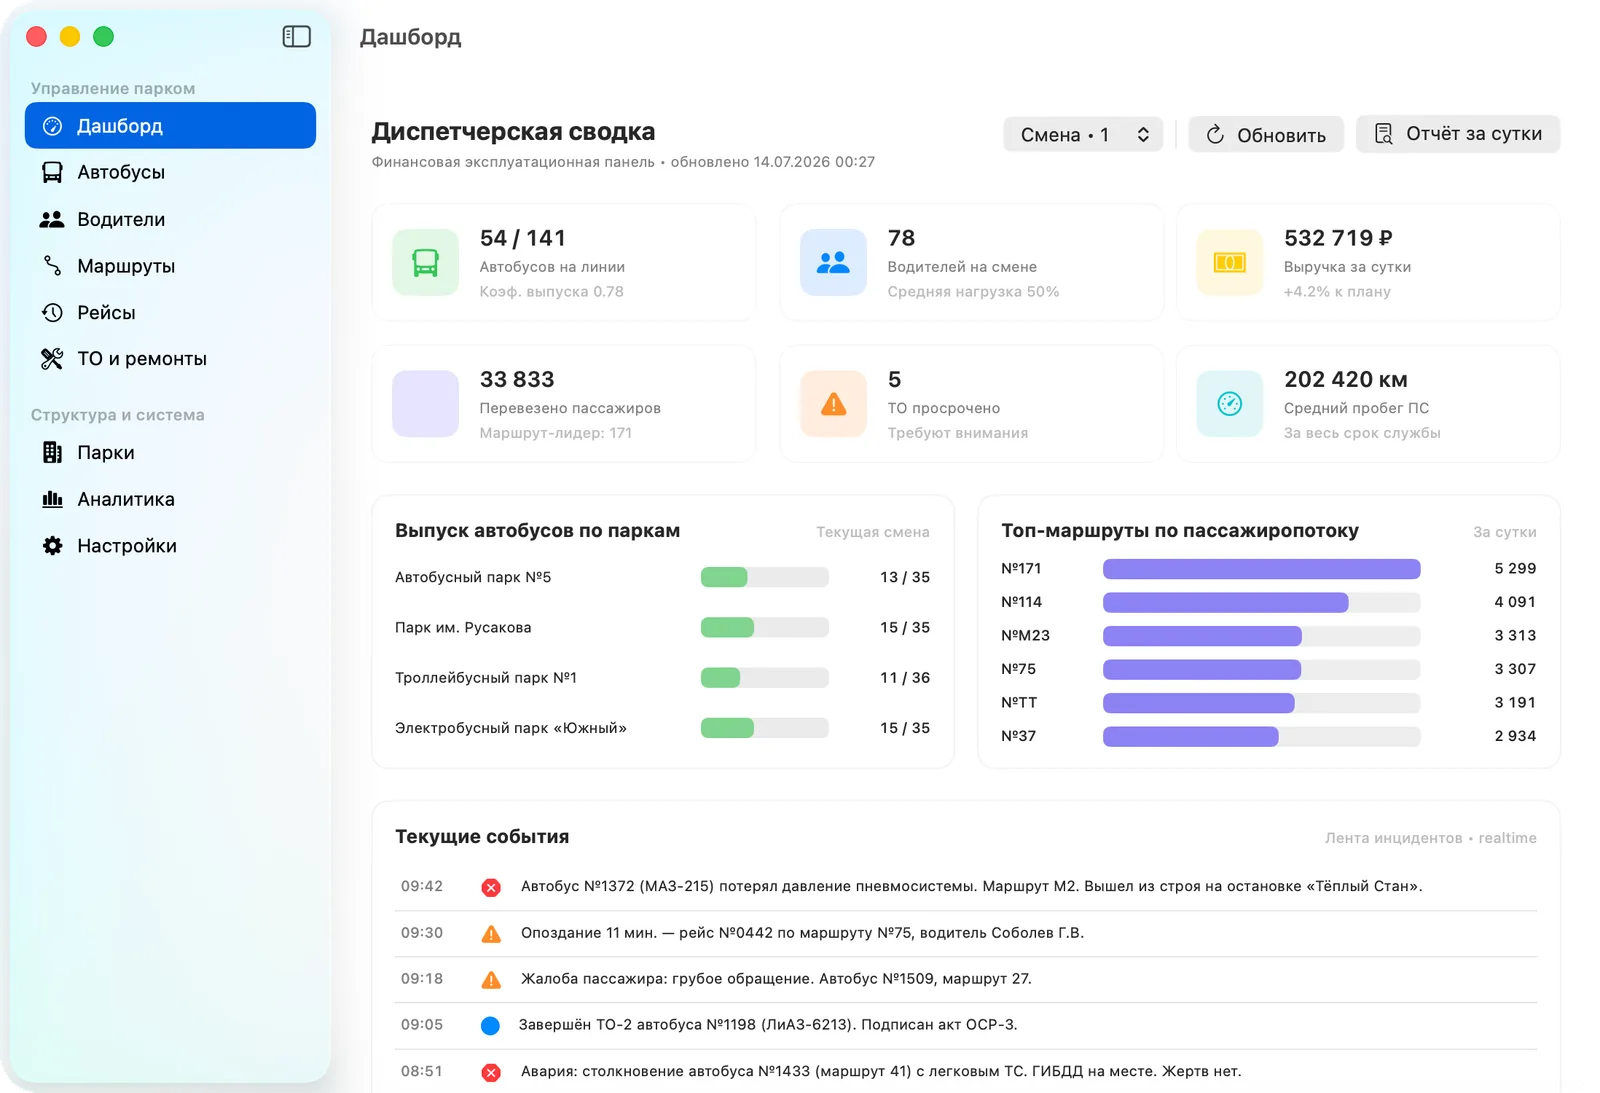Click the yellow revenue banknote icon
Screen dimensions: 1600x1093
coord(1229,263)
